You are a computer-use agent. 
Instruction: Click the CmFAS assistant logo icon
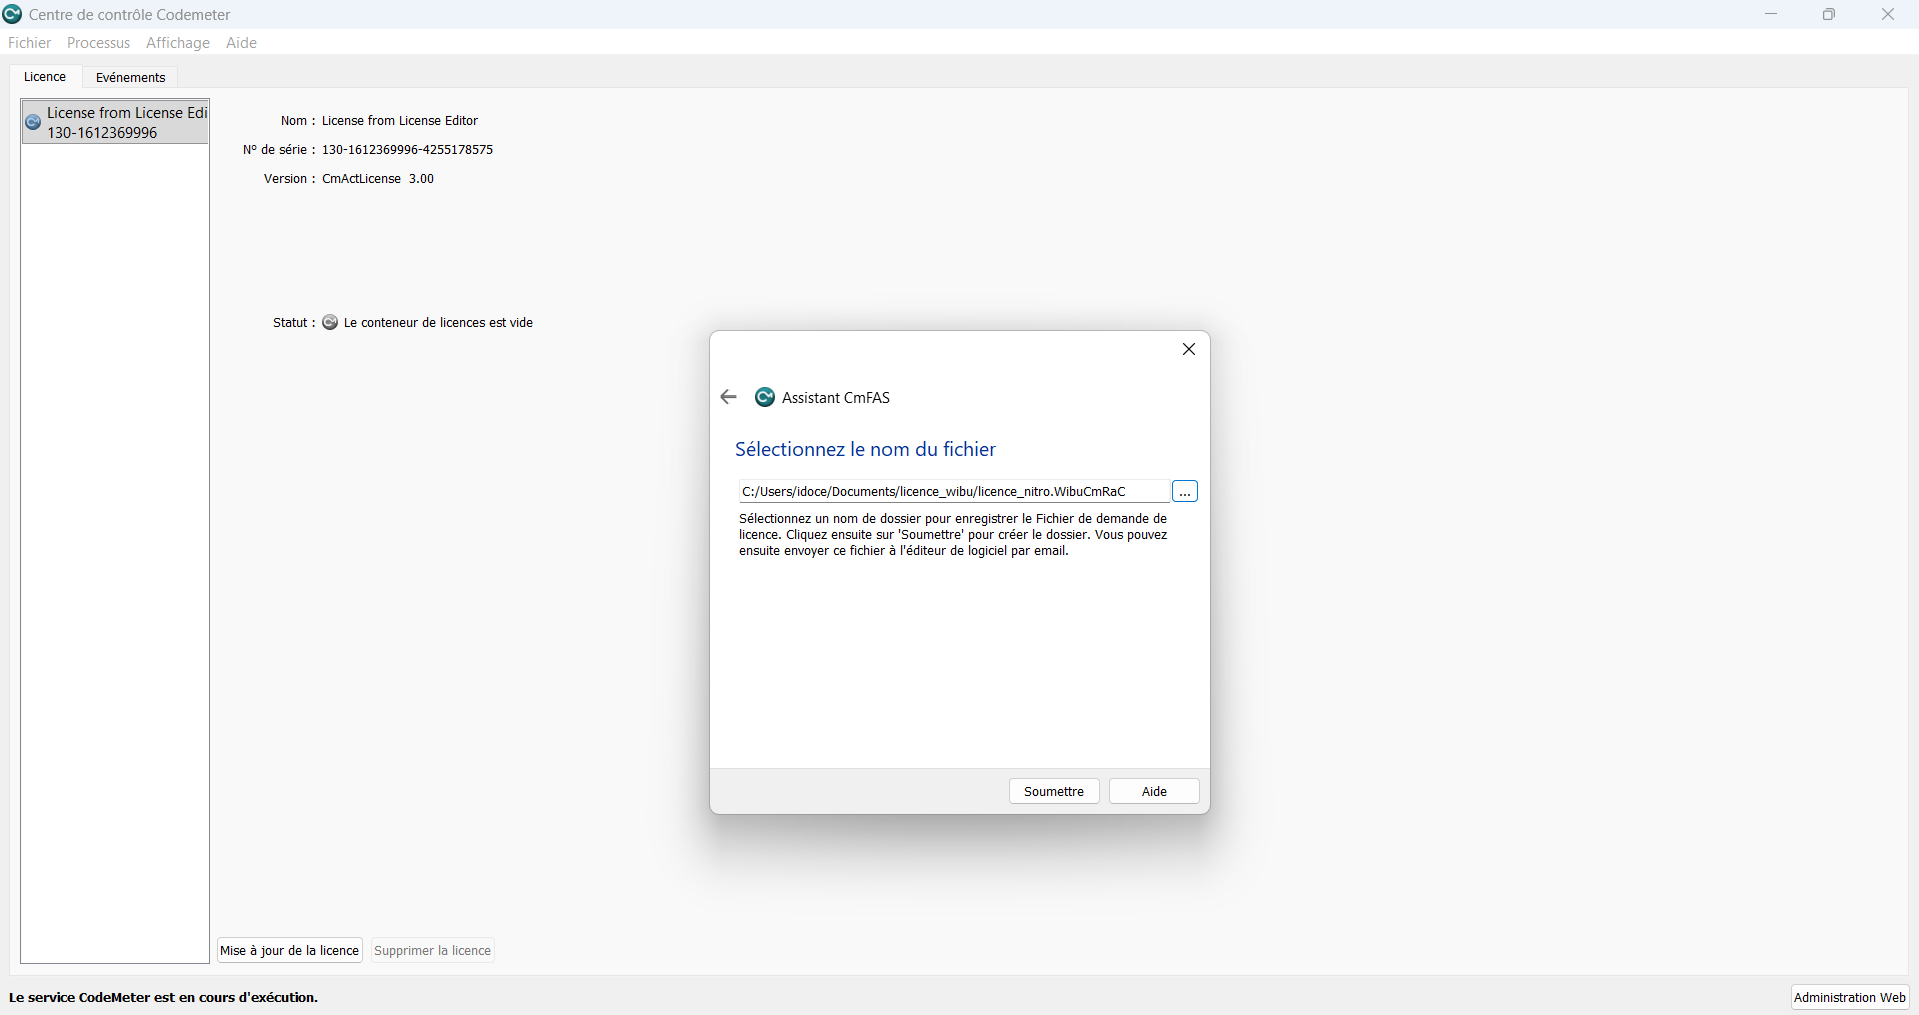click(x=765, y=397)
